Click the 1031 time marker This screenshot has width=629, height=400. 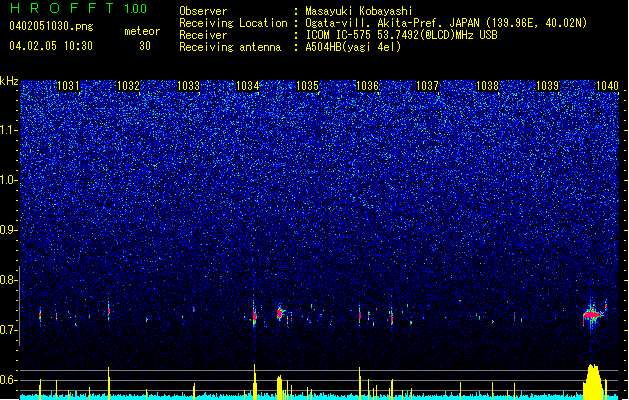pos(68,85)
